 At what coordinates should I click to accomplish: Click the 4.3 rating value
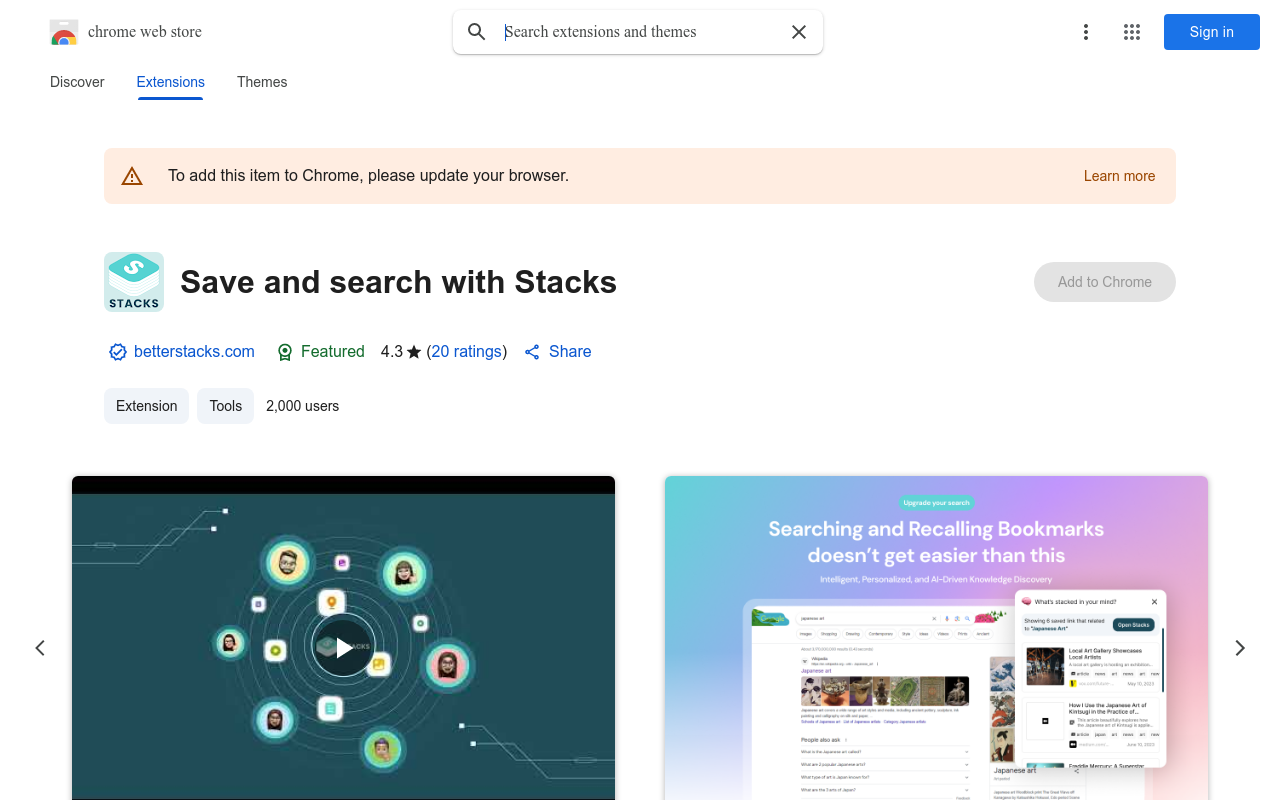tap(392, 352)
